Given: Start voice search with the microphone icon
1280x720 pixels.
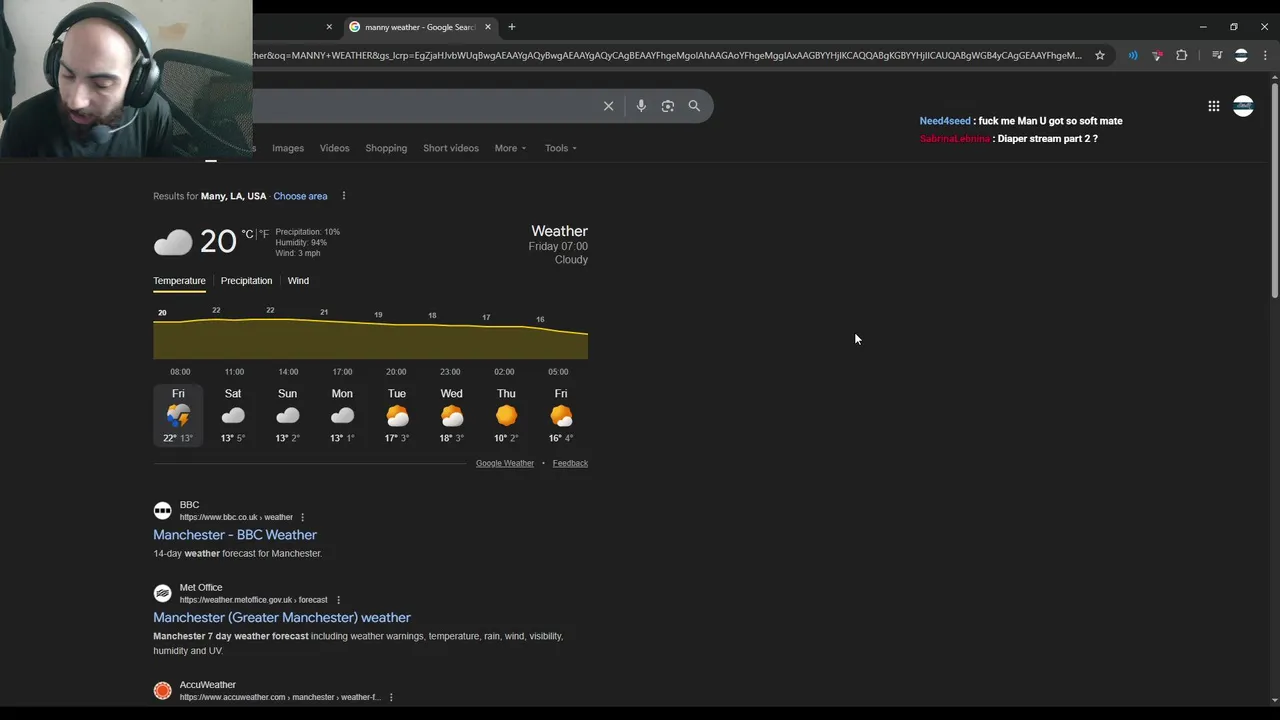Looking at the screenshot, I should coord(641,106).
